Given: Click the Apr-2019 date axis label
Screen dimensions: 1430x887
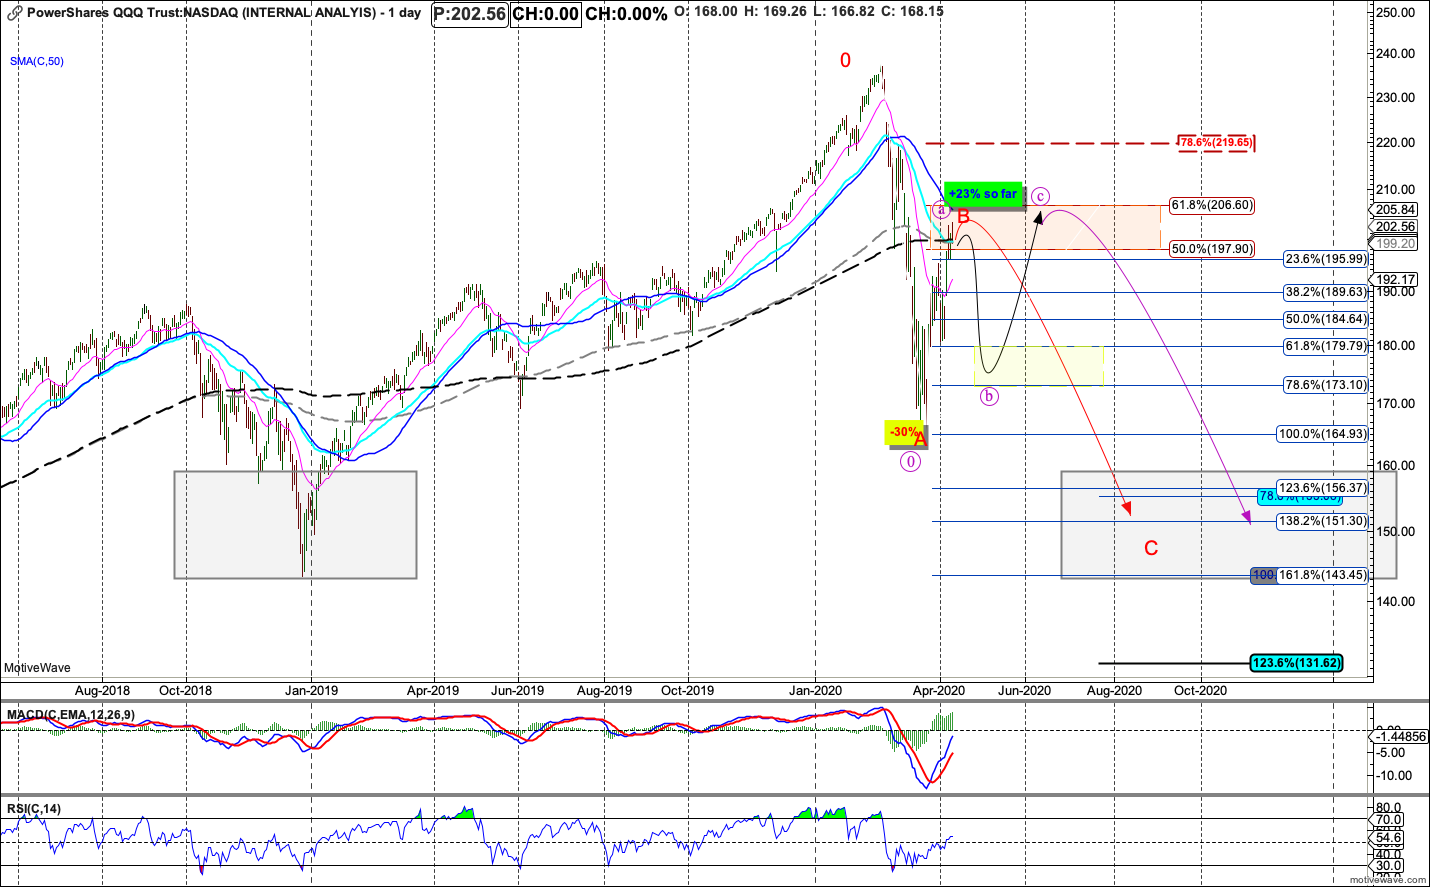Looking at the screenshot, I should [433, 690].
